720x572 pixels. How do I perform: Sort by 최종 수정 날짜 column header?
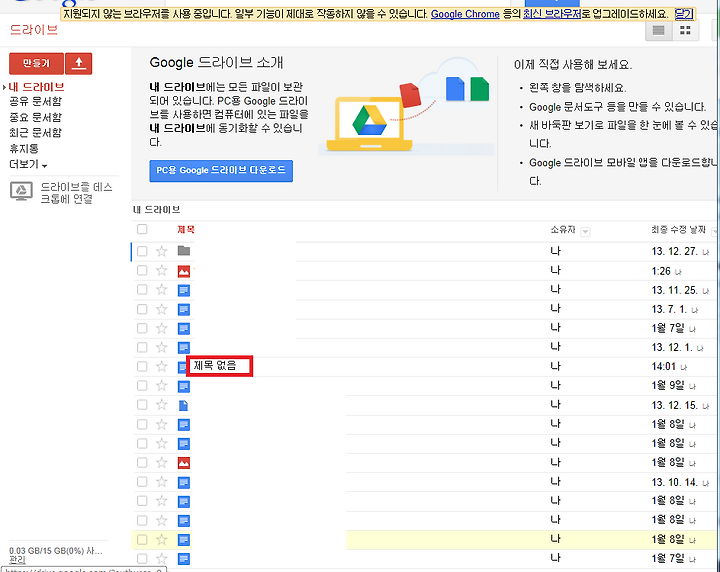point(678,230)
